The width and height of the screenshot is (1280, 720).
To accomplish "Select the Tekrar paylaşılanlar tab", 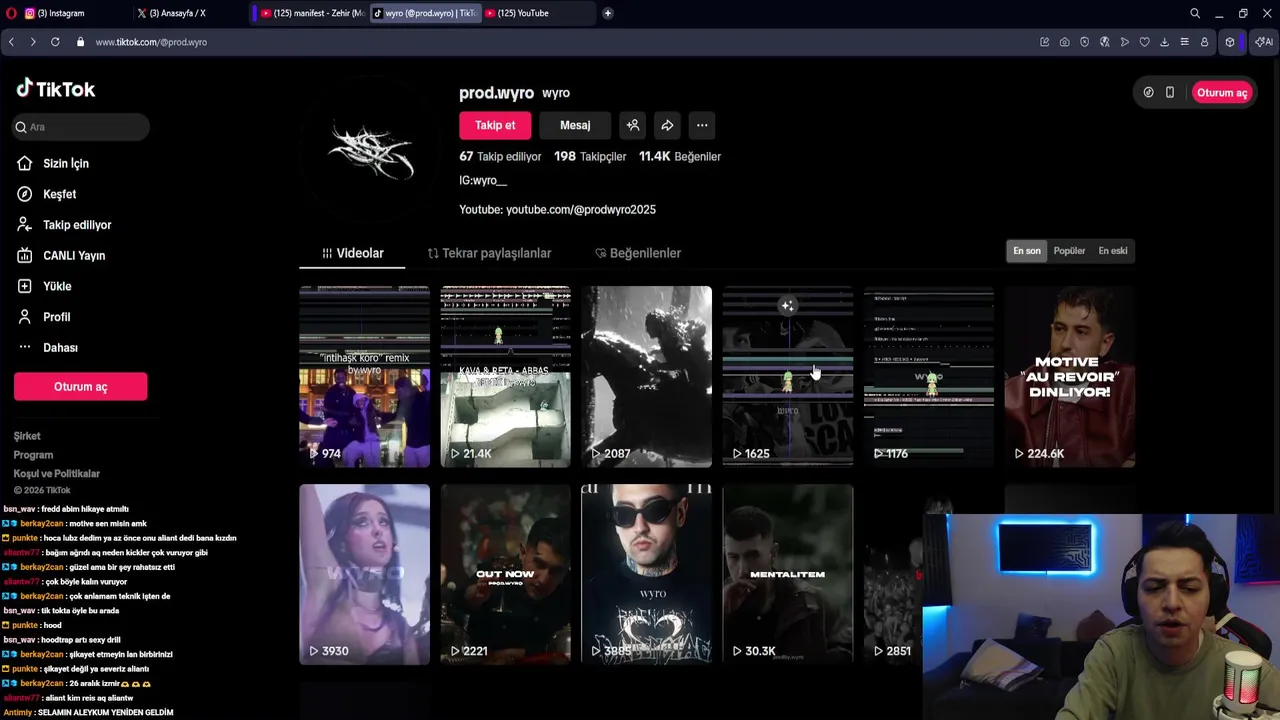I will (x=489, y=253).
